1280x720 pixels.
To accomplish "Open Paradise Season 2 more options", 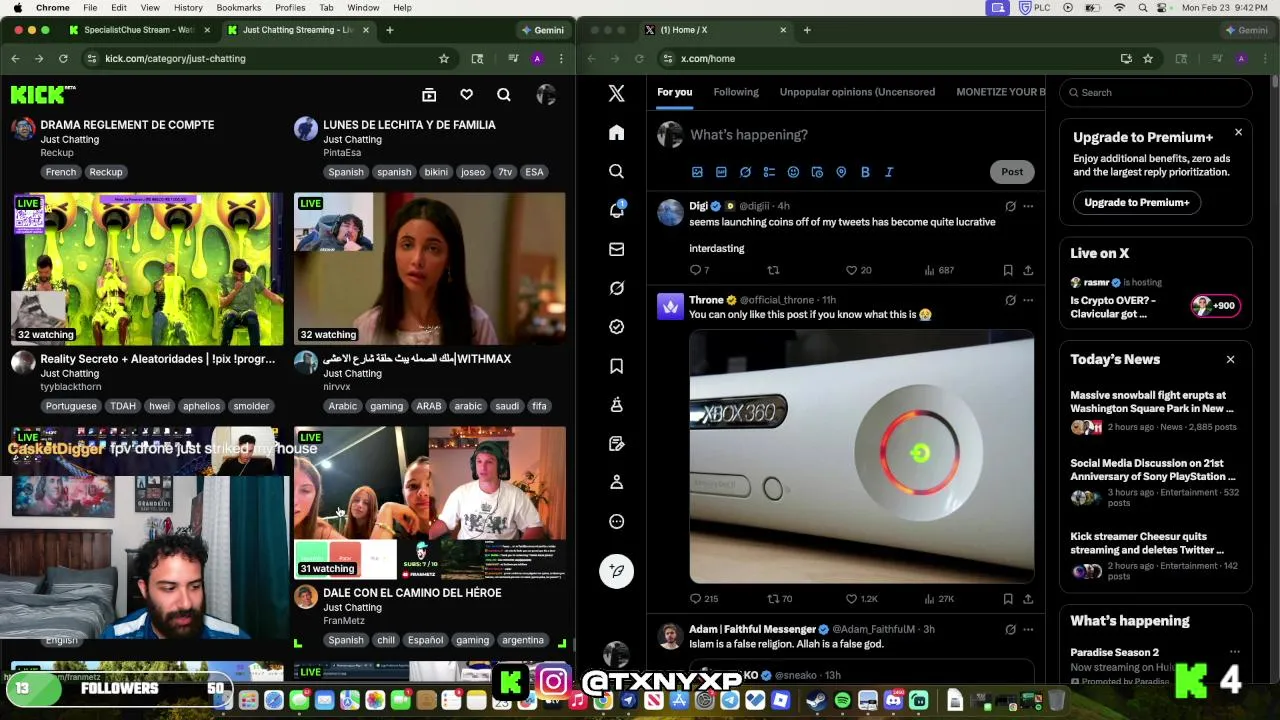I will pyautogui.click(x=1234, y=652).
